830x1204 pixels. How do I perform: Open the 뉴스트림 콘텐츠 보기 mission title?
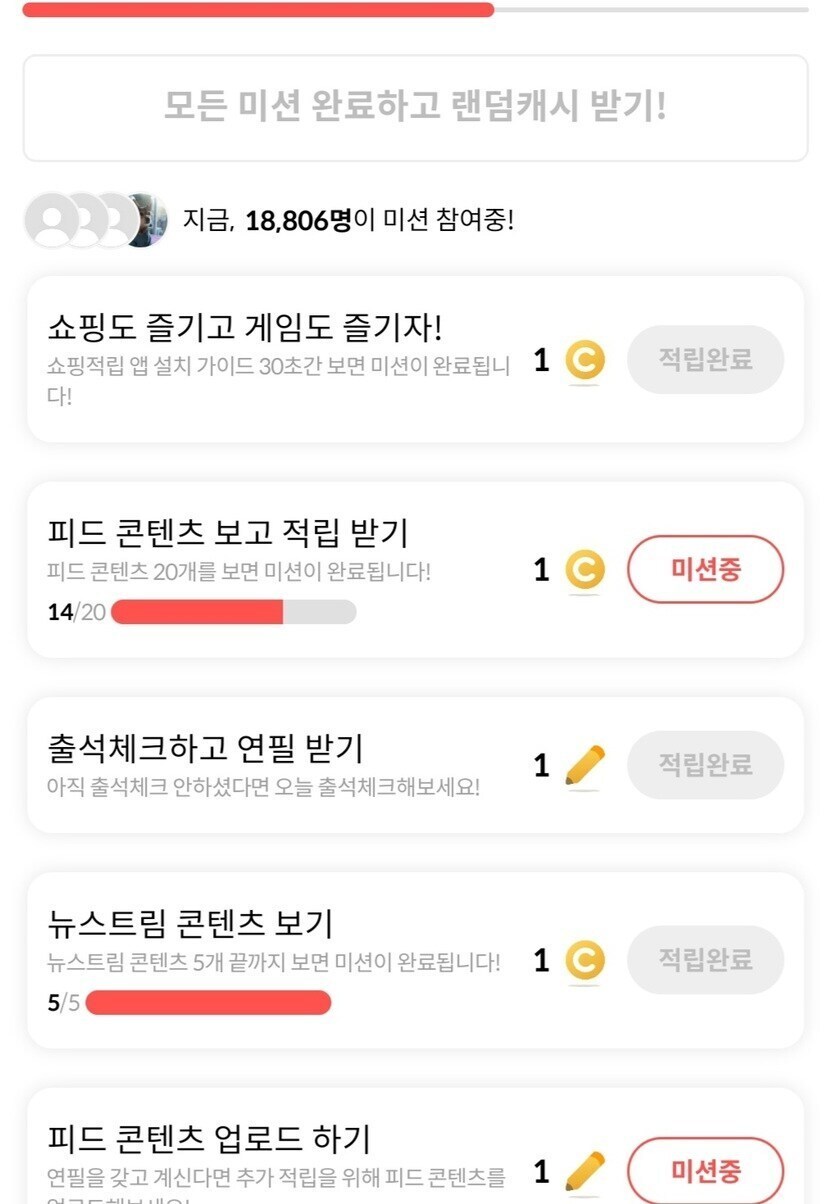pos(190,922)
